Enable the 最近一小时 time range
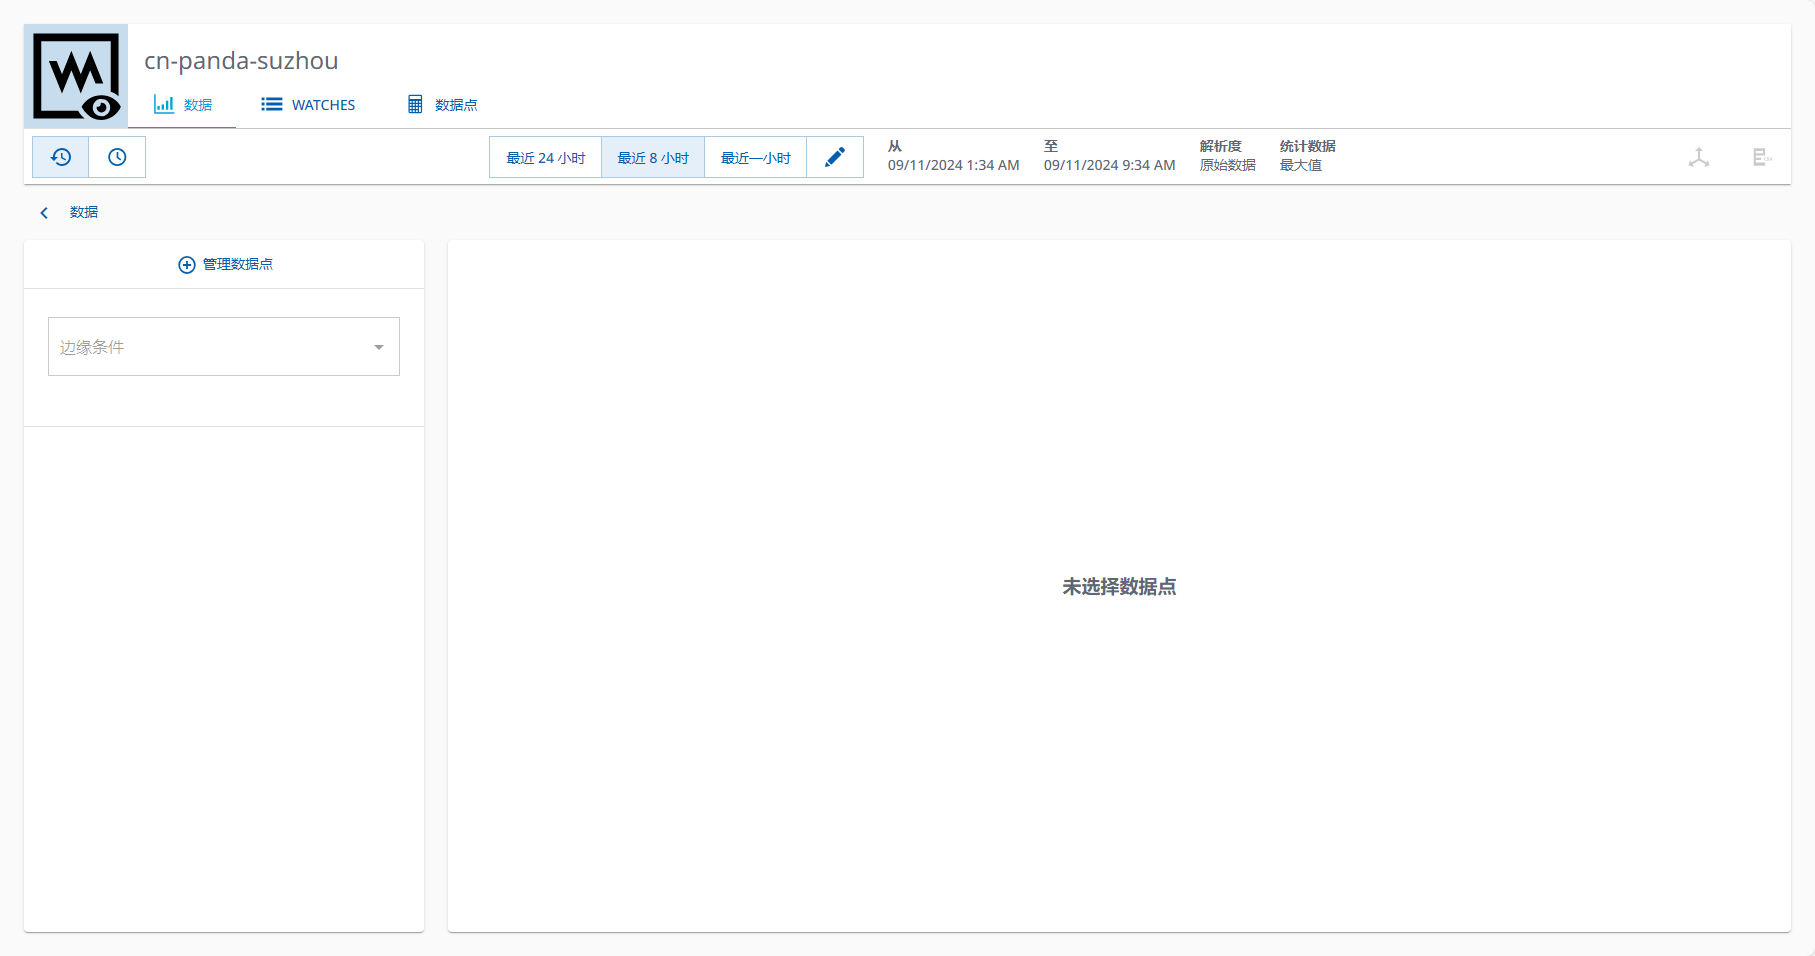The width and height of the screenshot is (1815, 956). click(x=755, y=157)
